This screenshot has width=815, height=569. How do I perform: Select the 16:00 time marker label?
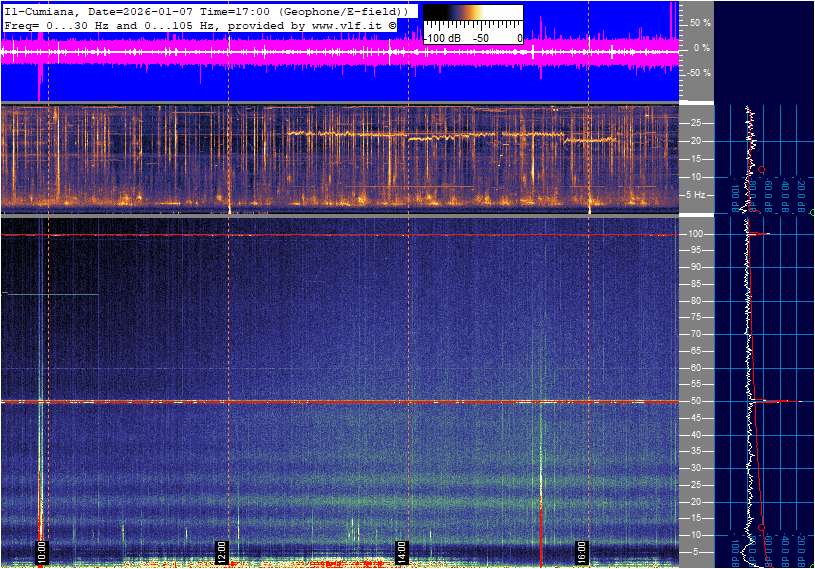click(581, 552)
